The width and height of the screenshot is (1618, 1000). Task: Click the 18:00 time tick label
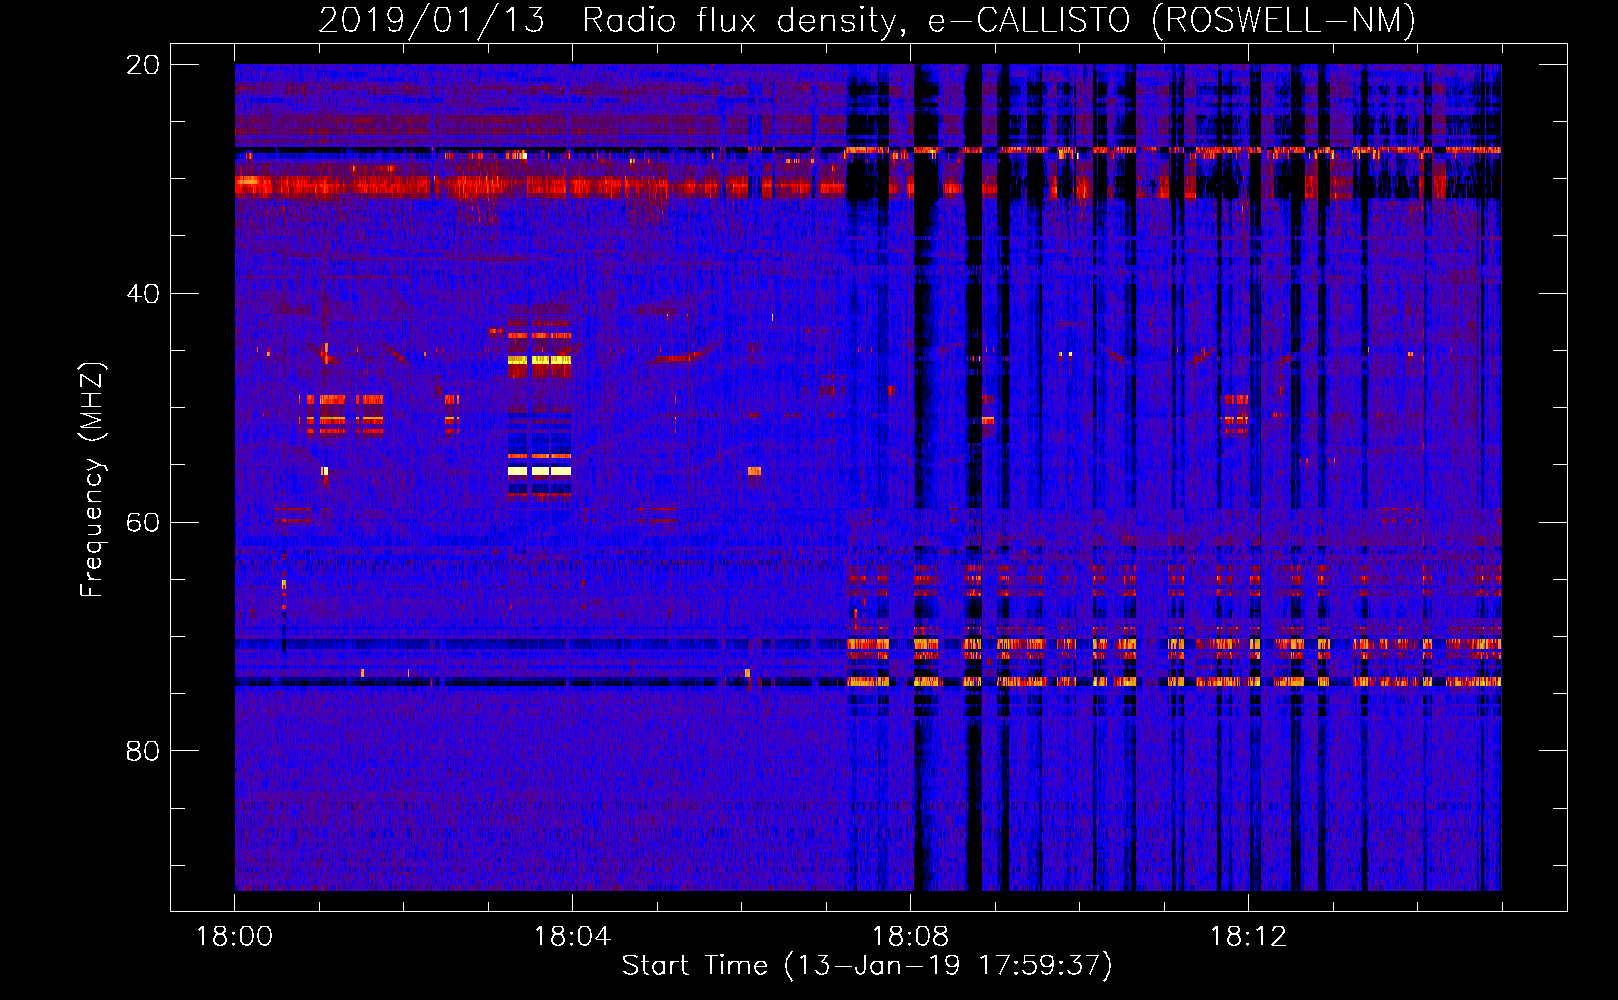click(x=234, y=937)
